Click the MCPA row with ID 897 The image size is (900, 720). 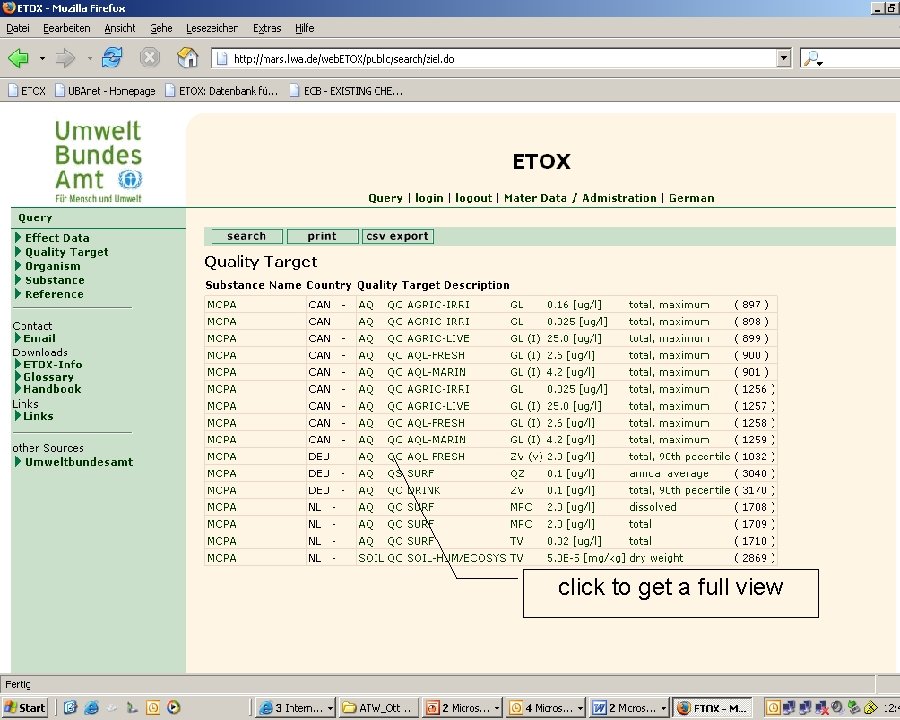[490, 305]
